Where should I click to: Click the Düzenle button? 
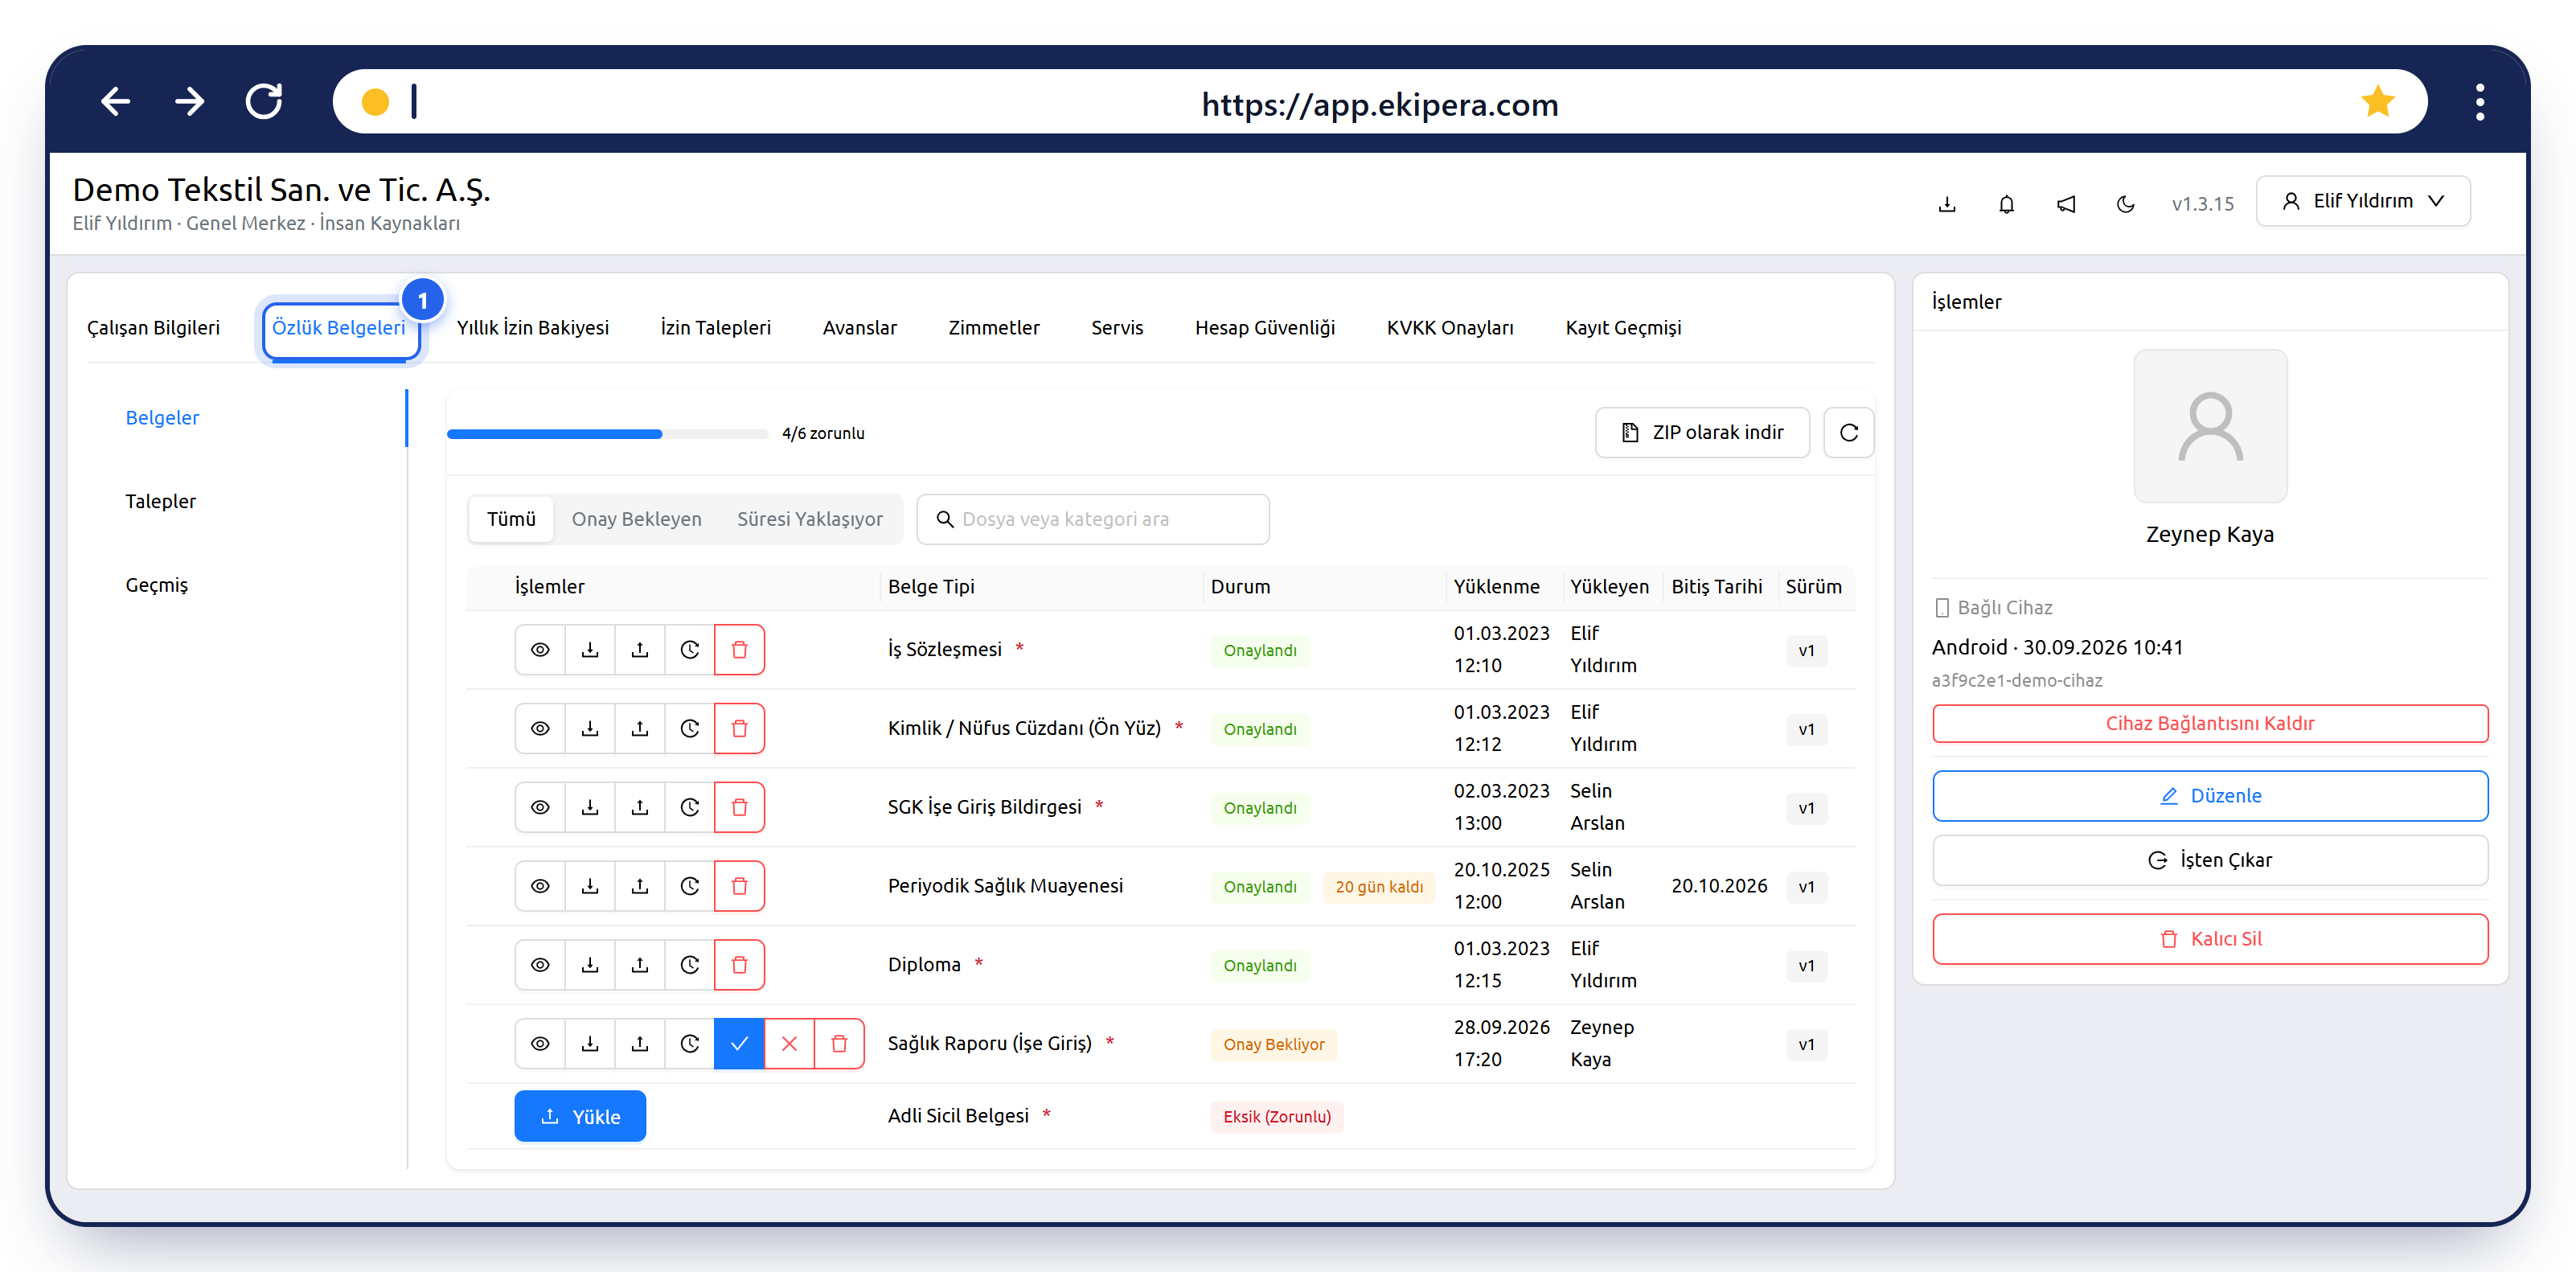click(2210, 796)
